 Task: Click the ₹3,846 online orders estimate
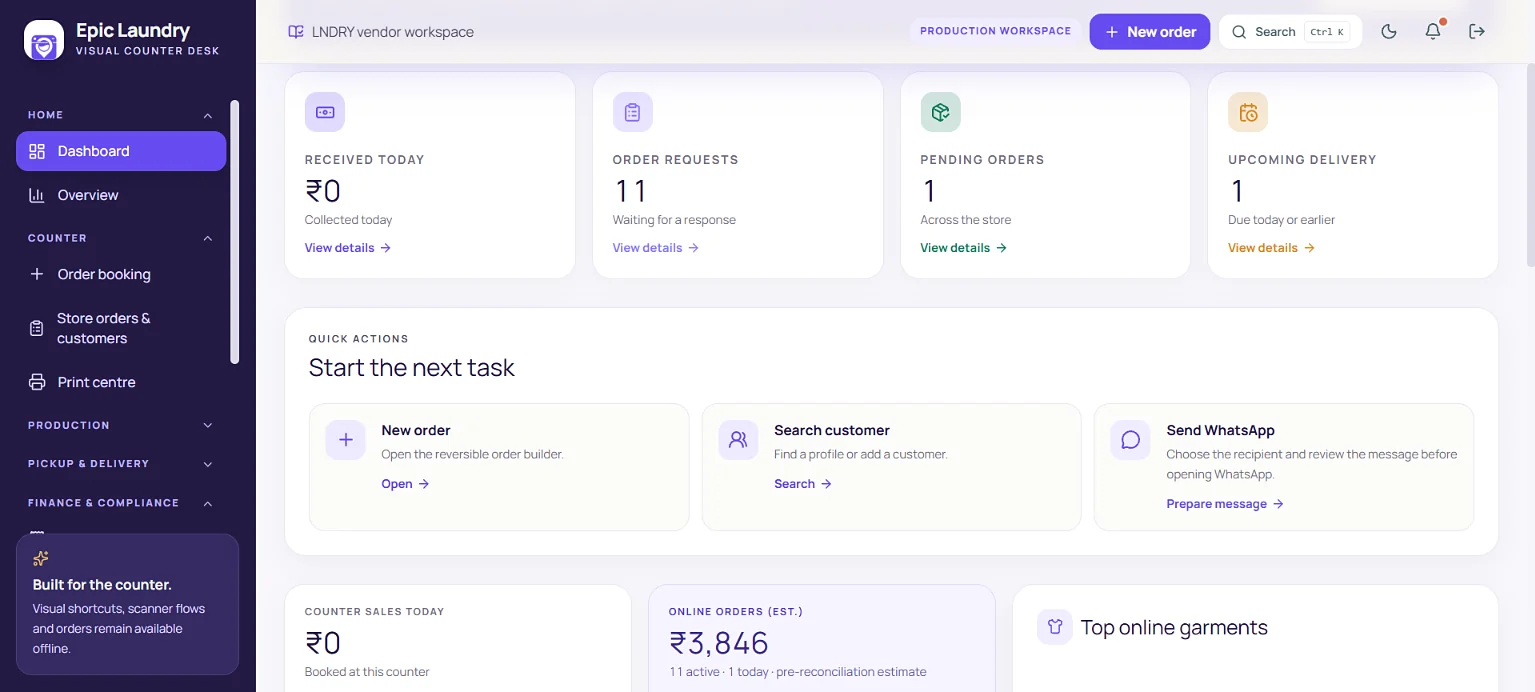tap(719, 642)
